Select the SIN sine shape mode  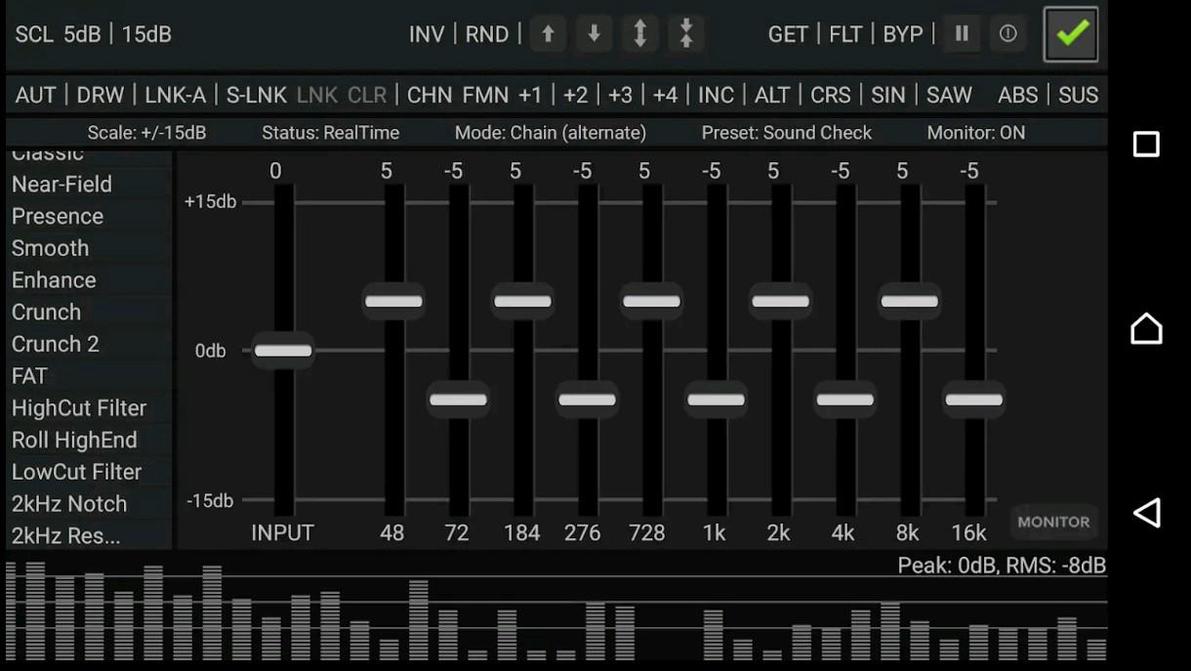(888, 95)
